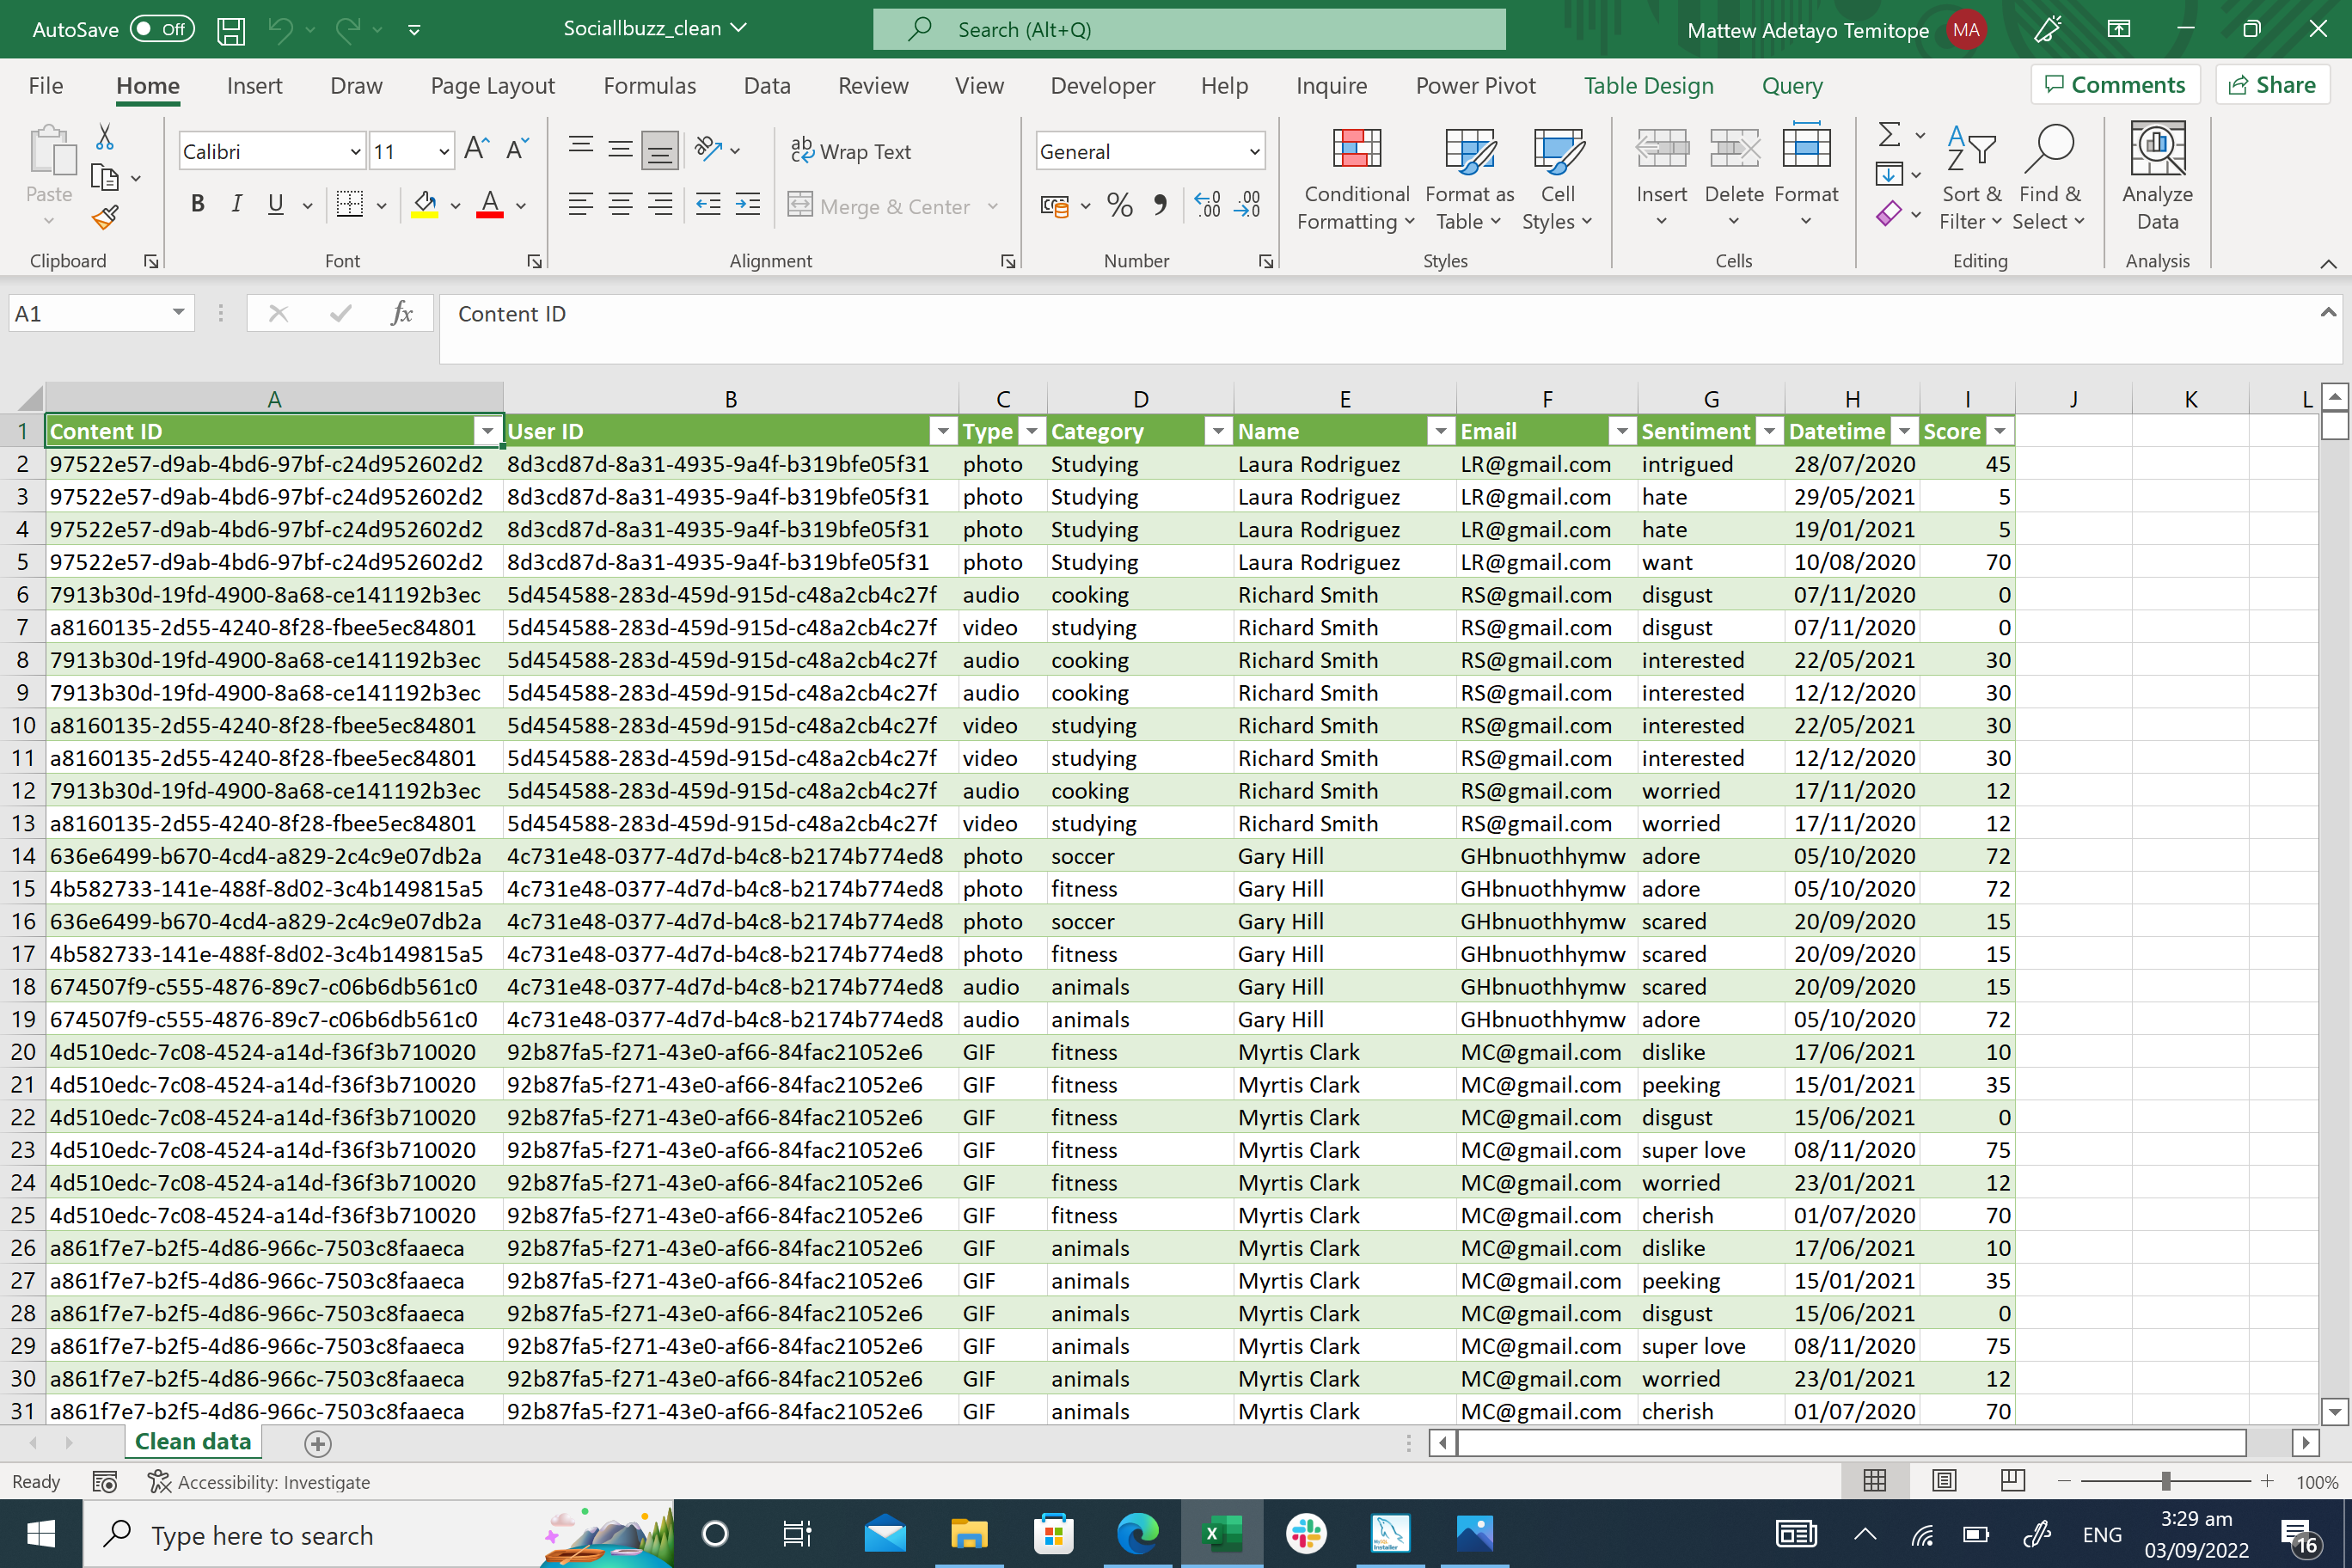Click Increase Decimal icon

pyautogui.click(x=1208, y=206)
